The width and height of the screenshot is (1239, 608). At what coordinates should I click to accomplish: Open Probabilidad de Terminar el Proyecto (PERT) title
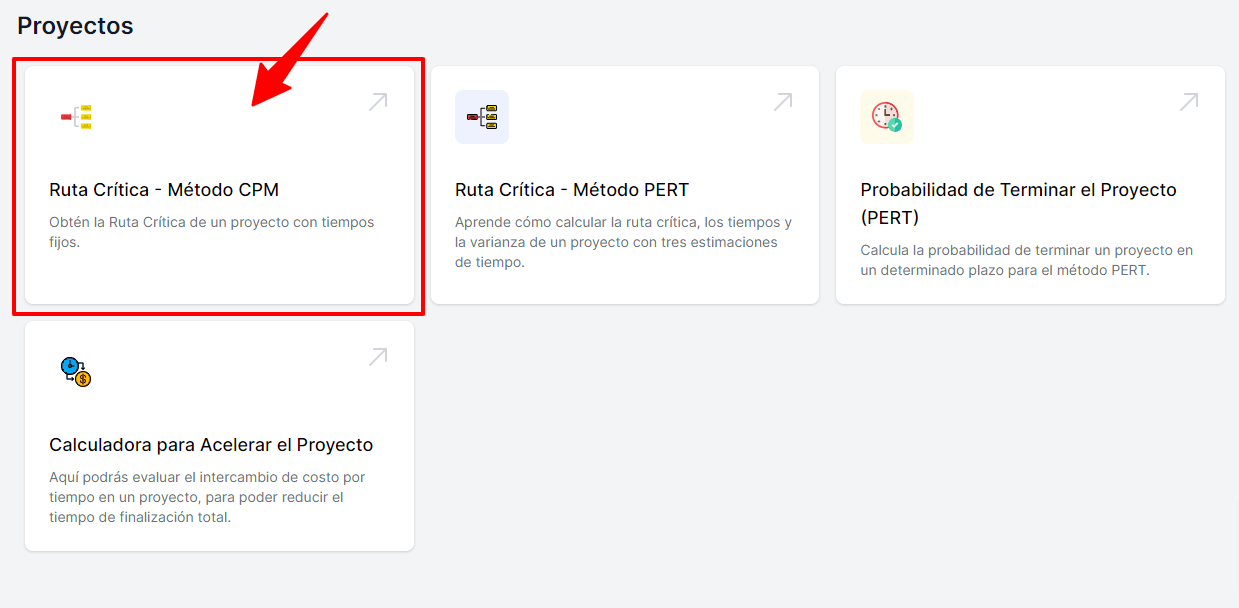point(1018,203)
